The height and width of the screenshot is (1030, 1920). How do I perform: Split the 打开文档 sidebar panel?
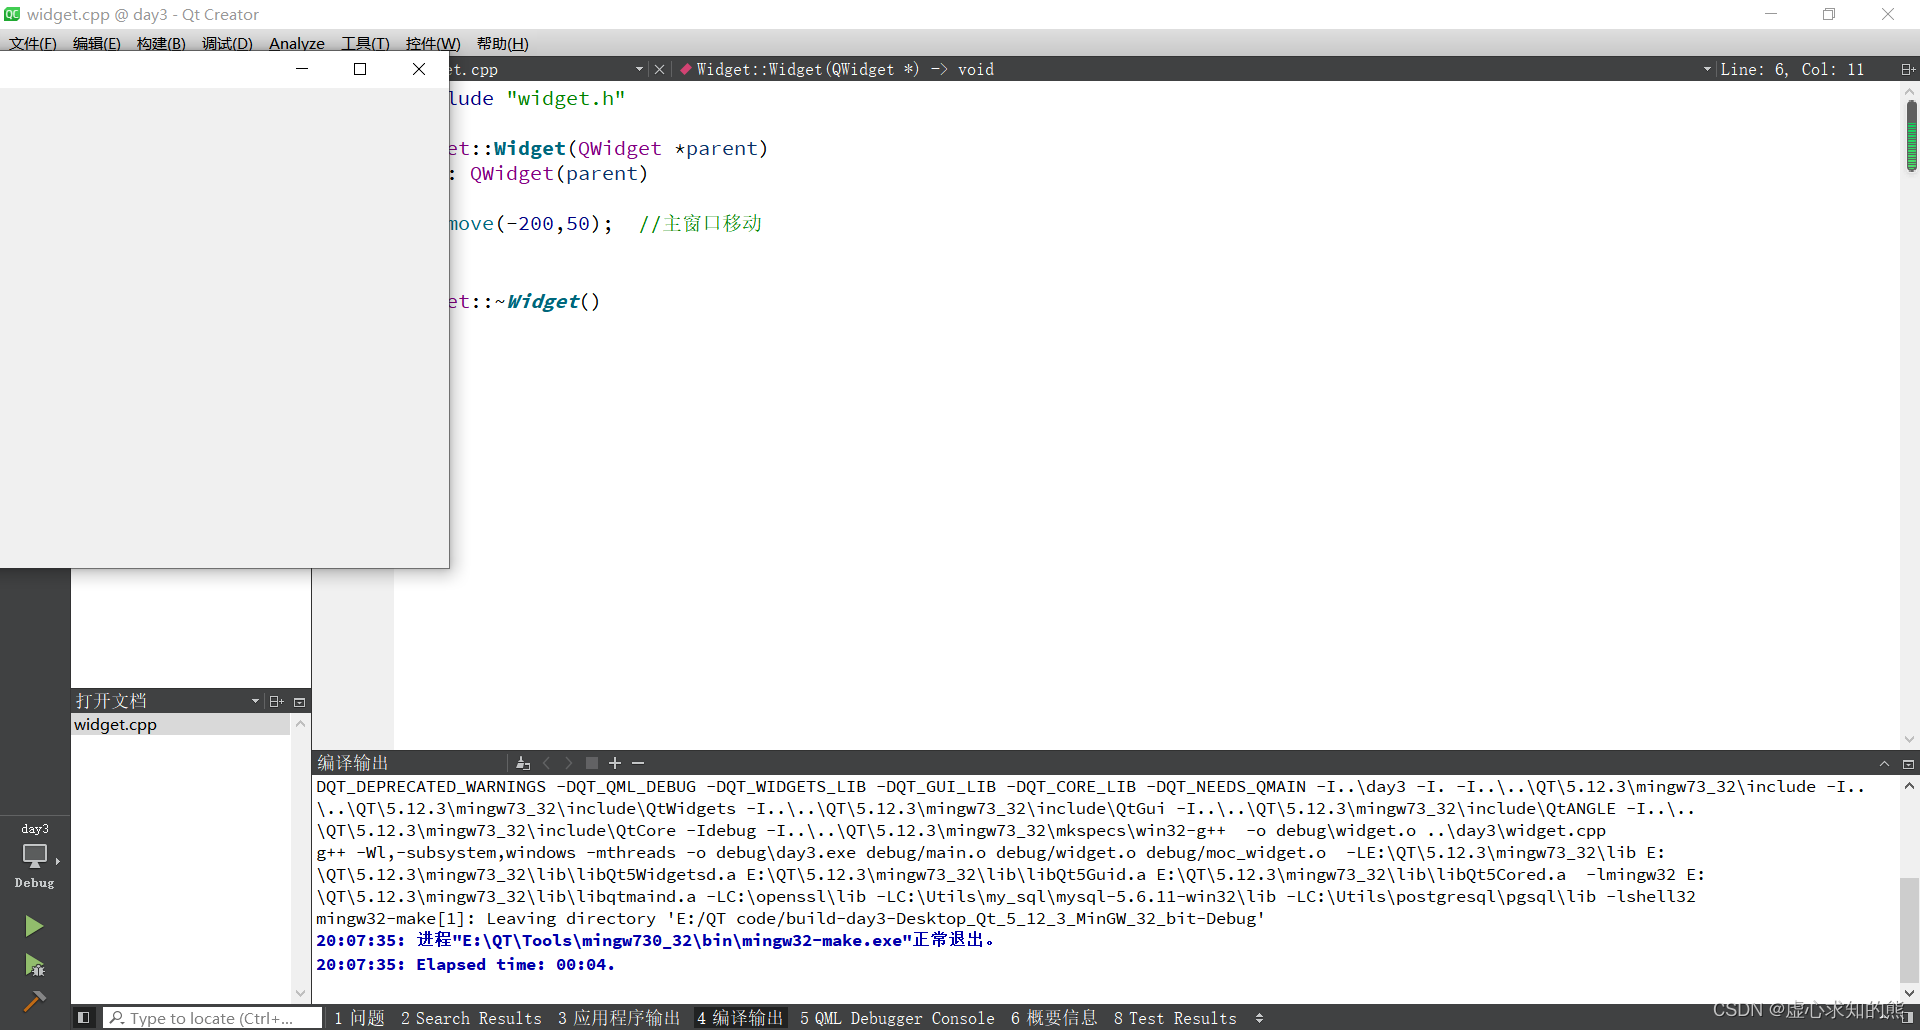click(x=277, y=701)
